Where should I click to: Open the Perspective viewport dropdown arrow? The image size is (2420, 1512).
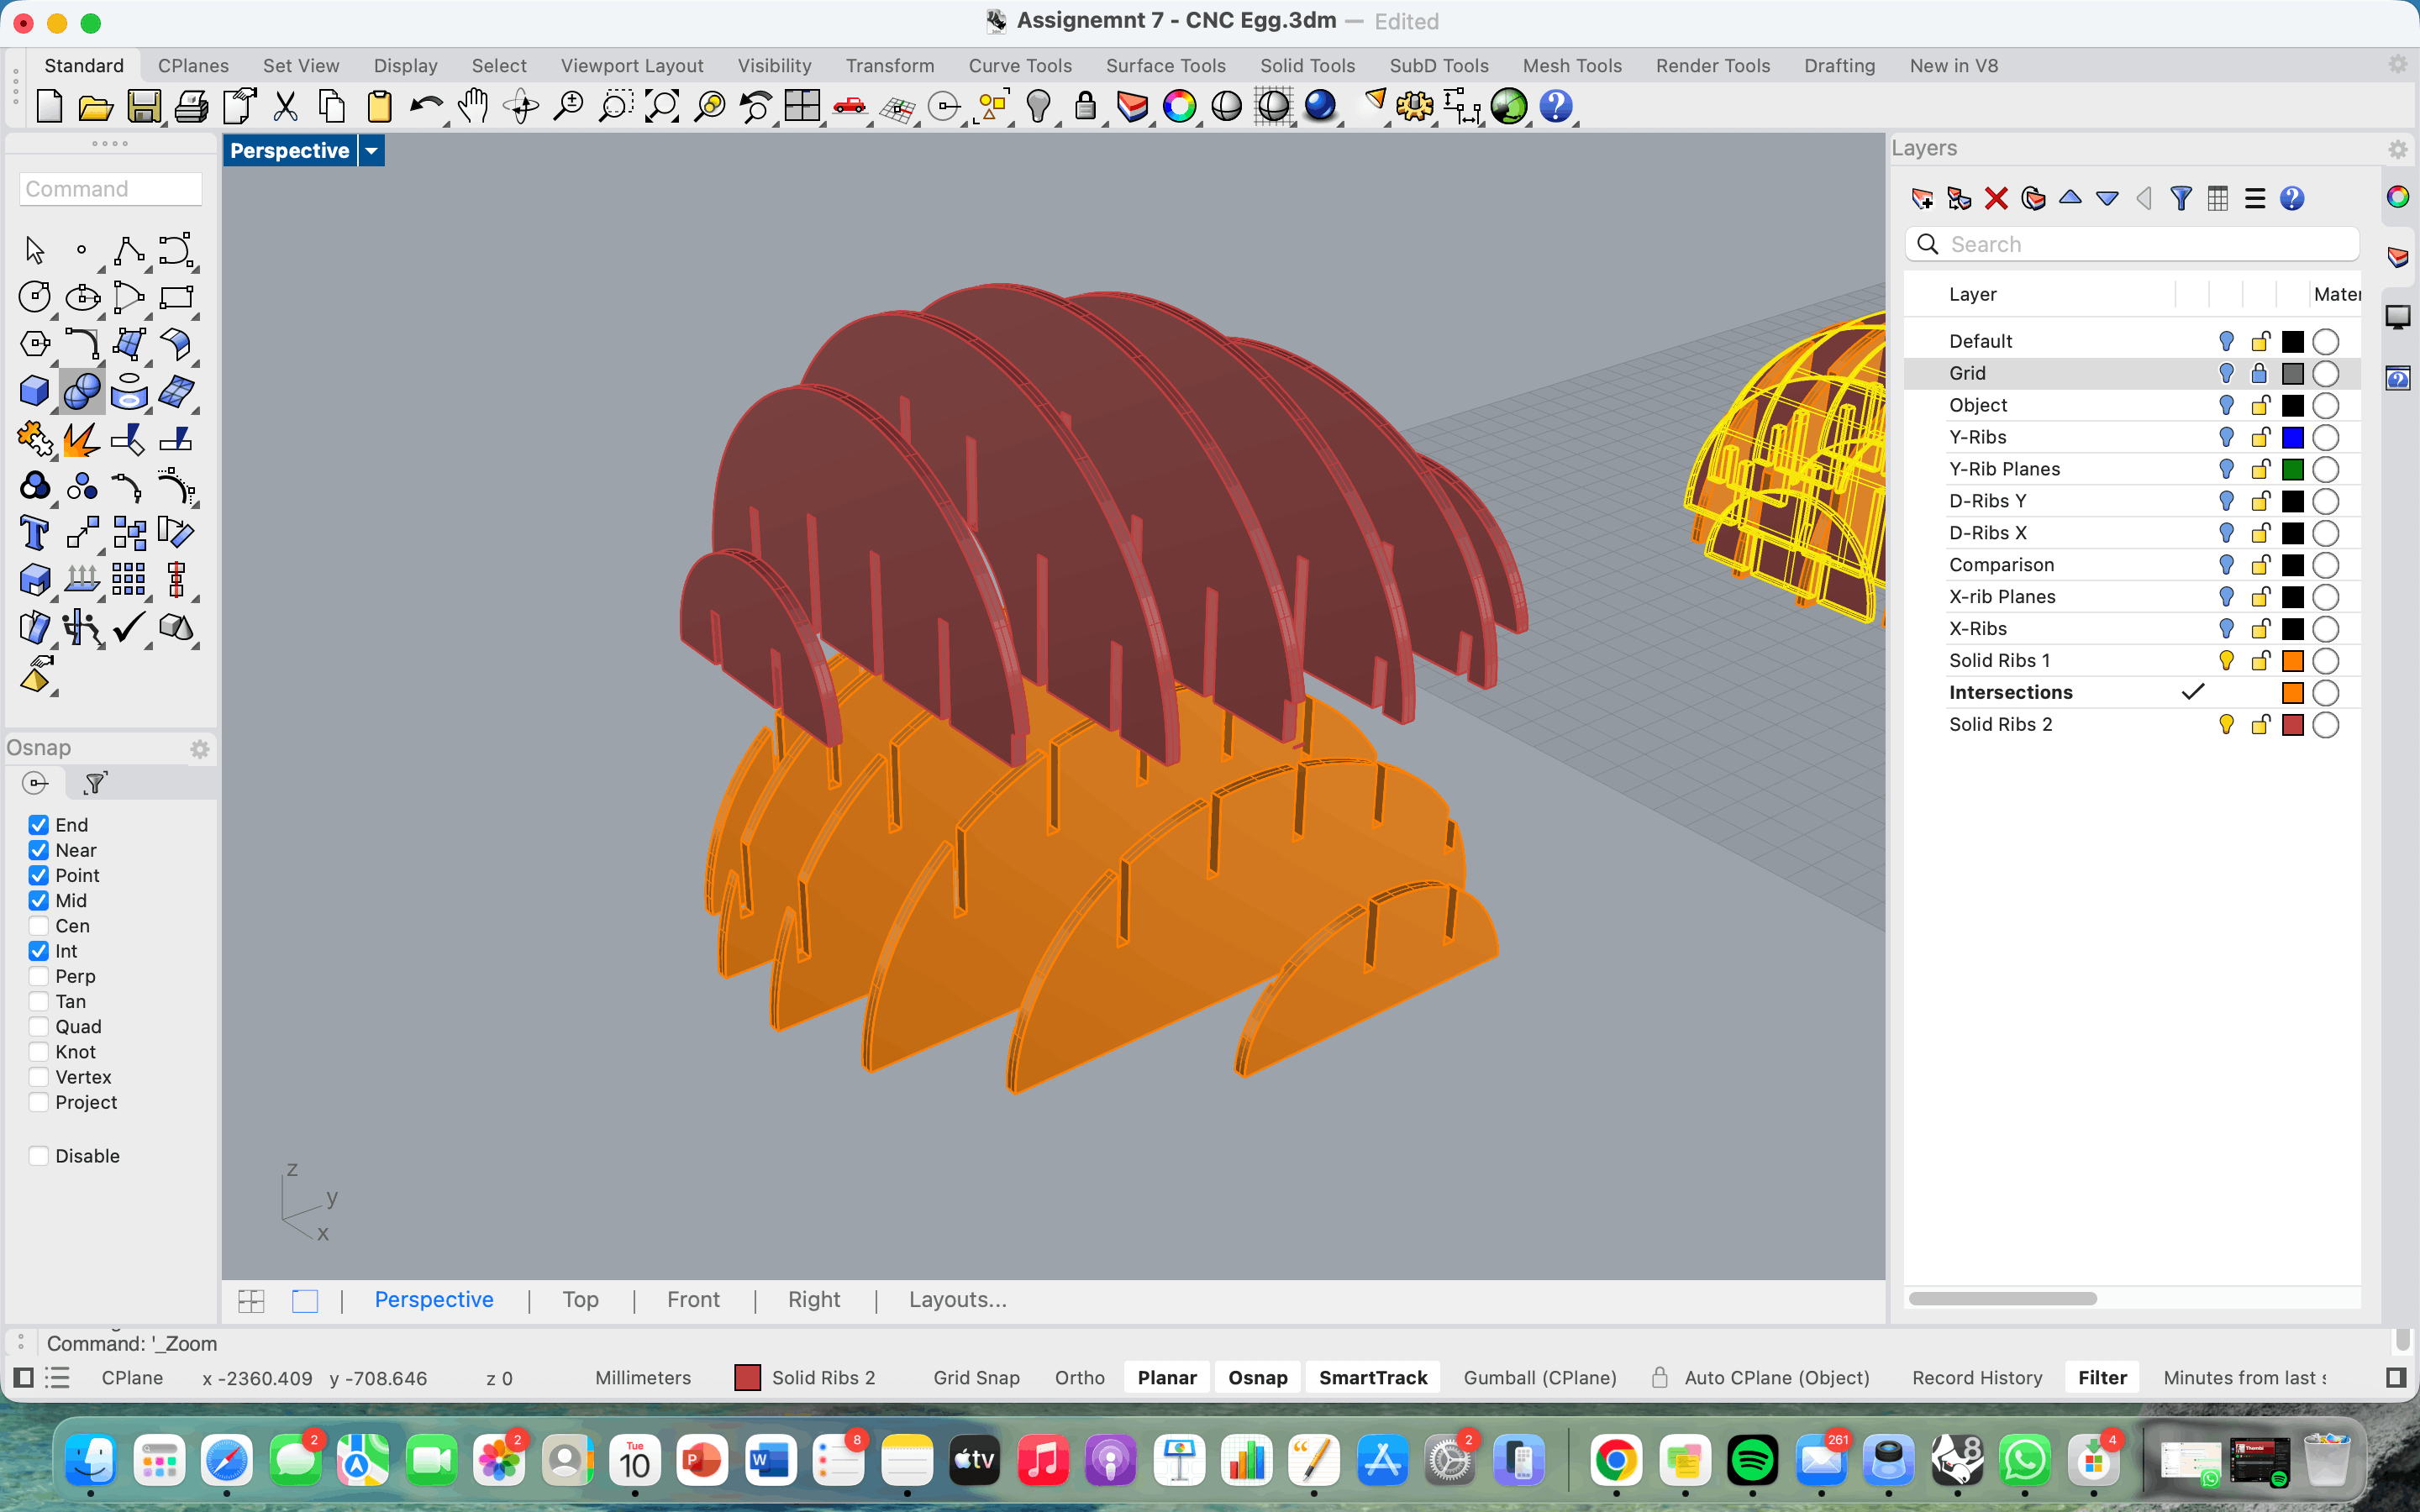tap(371, 151)
